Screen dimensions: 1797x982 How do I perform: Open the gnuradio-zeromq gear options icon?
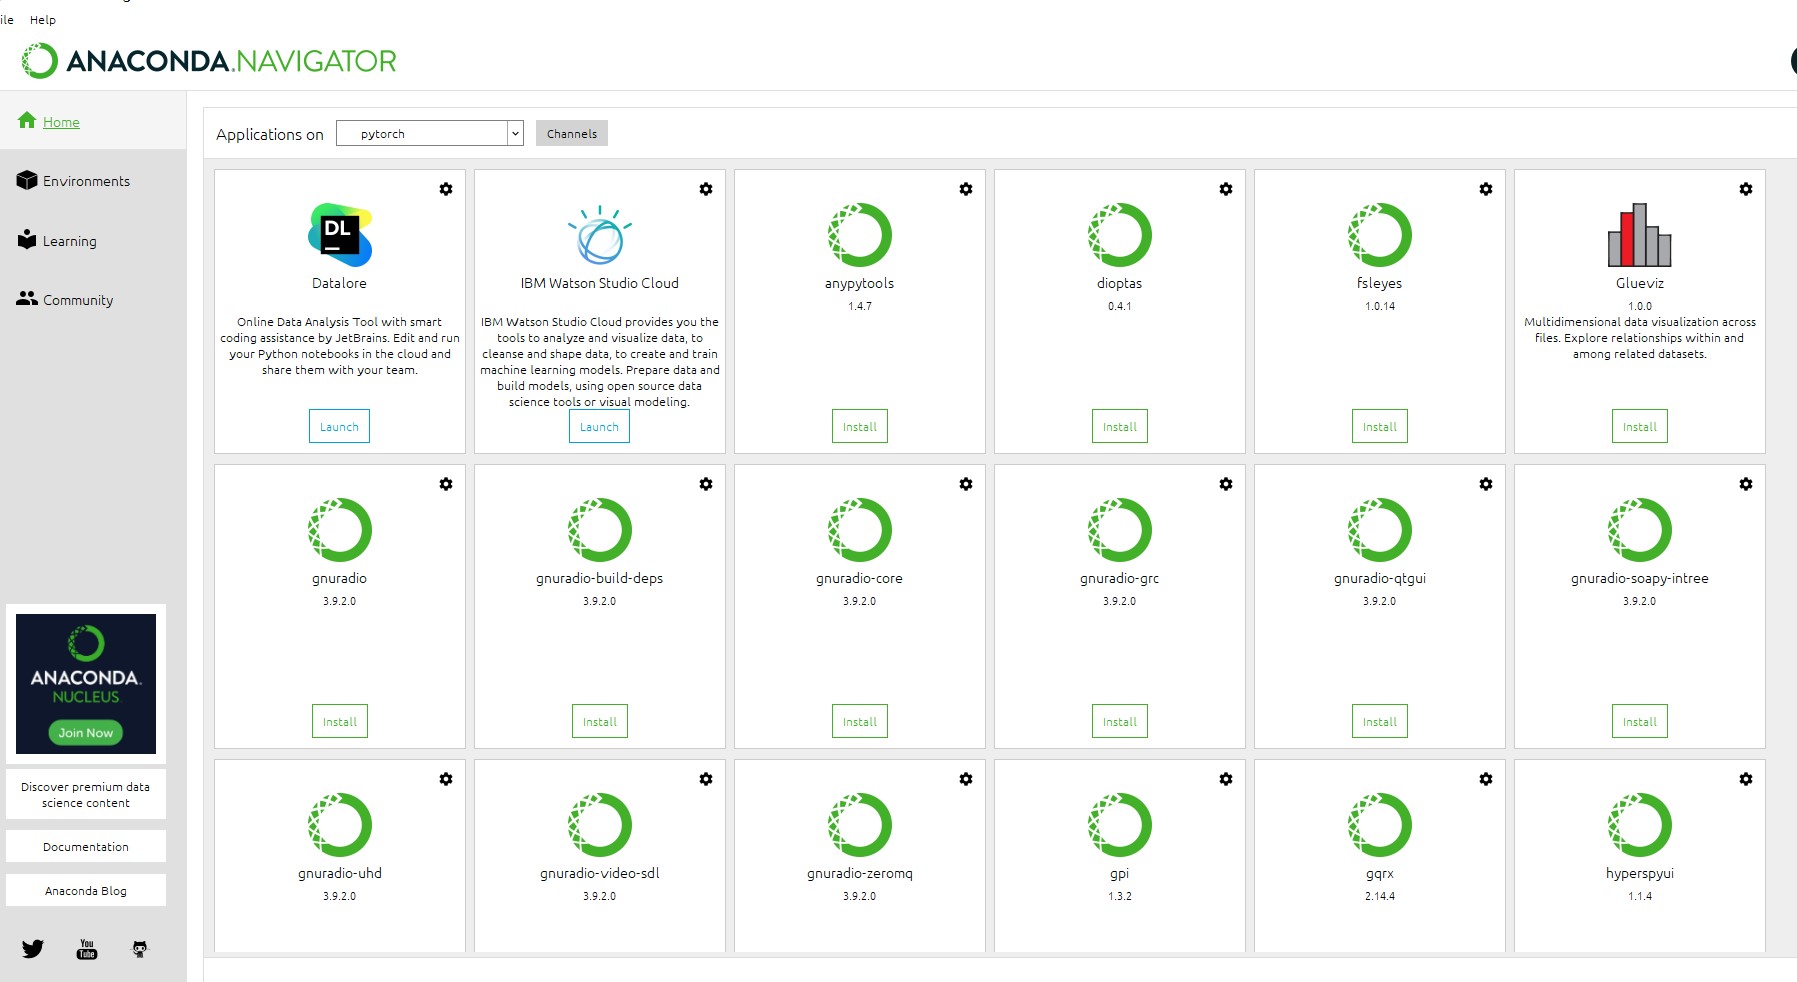tap(966, 779)
